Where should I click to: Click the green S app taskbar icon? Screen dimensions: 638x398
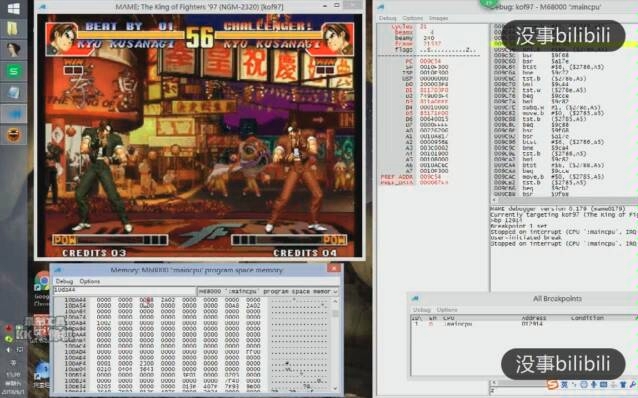[13, 71]
